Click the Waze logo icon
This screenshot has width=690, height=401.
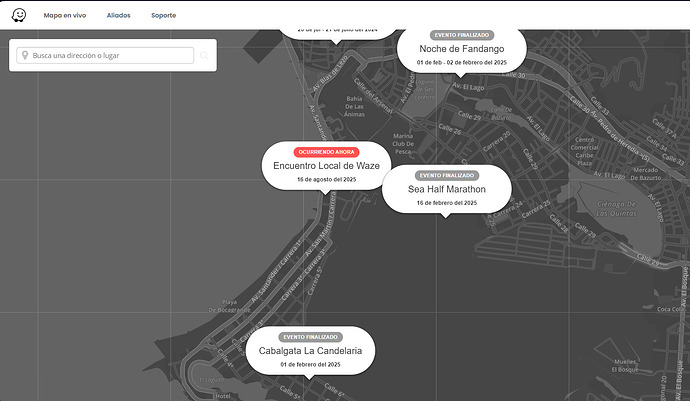click(x=20, y=15)
